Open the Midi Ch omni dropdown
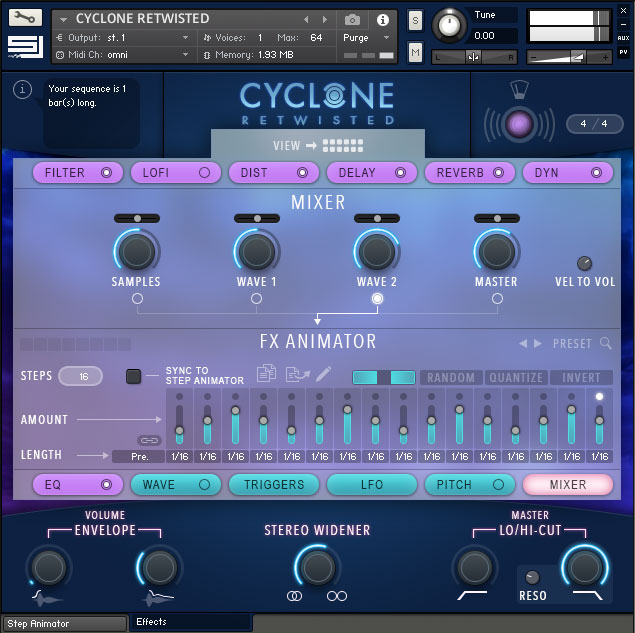Viewport: 635px width, 633px height. pos(122,54)
